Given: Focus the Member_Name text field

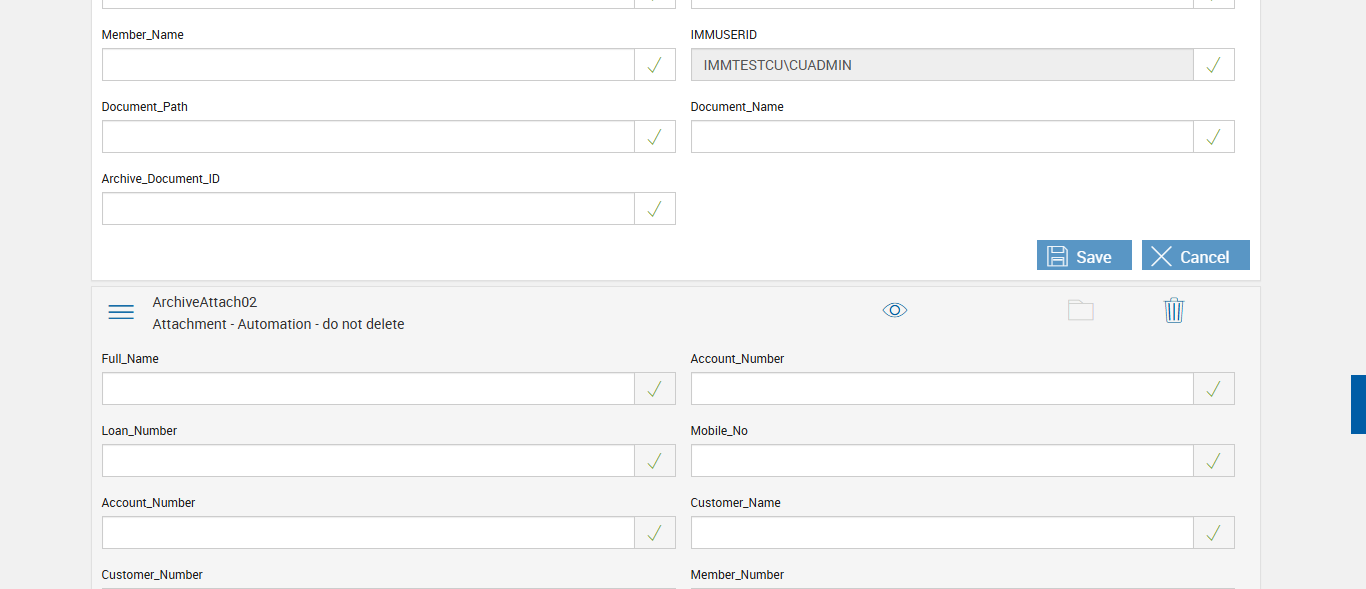Looking at the screenshot, I should click(368, 65).
